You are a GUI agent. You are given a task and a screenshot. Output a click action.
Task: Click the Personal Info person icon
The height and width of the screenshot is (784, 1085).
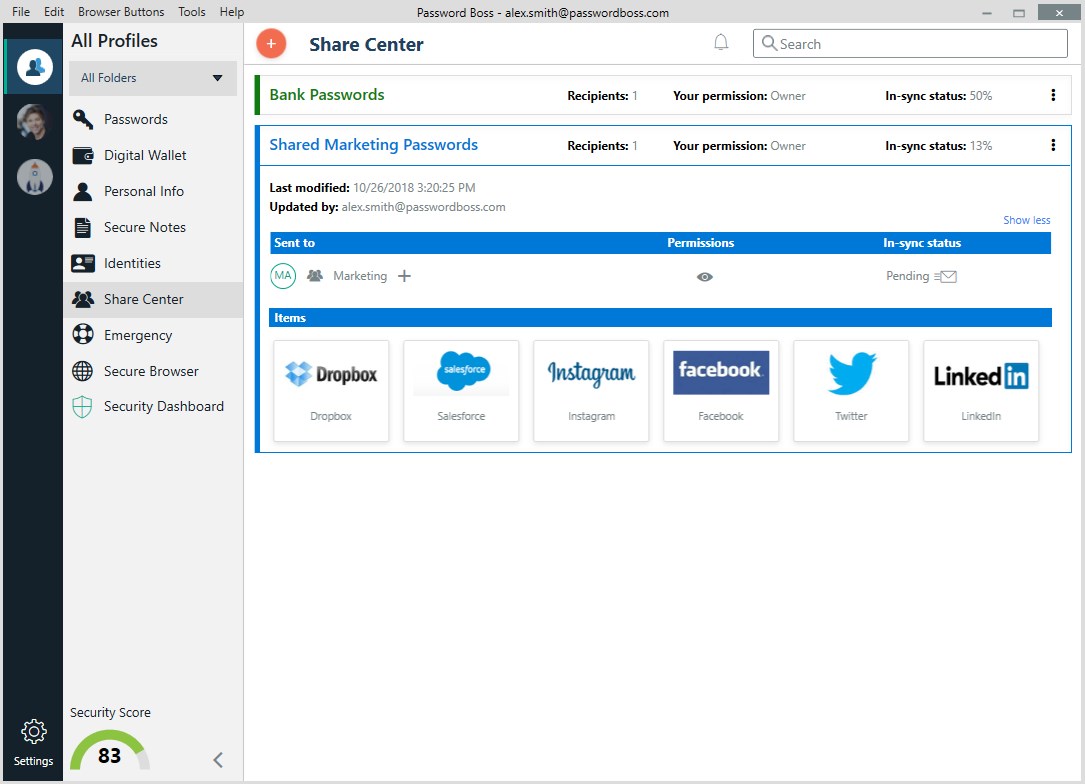click(x=83, y=191)
